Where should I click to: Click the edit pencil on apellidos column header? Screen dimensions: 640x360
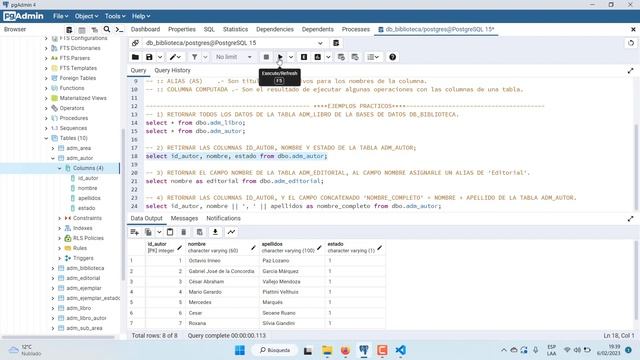tap(319, 248)
